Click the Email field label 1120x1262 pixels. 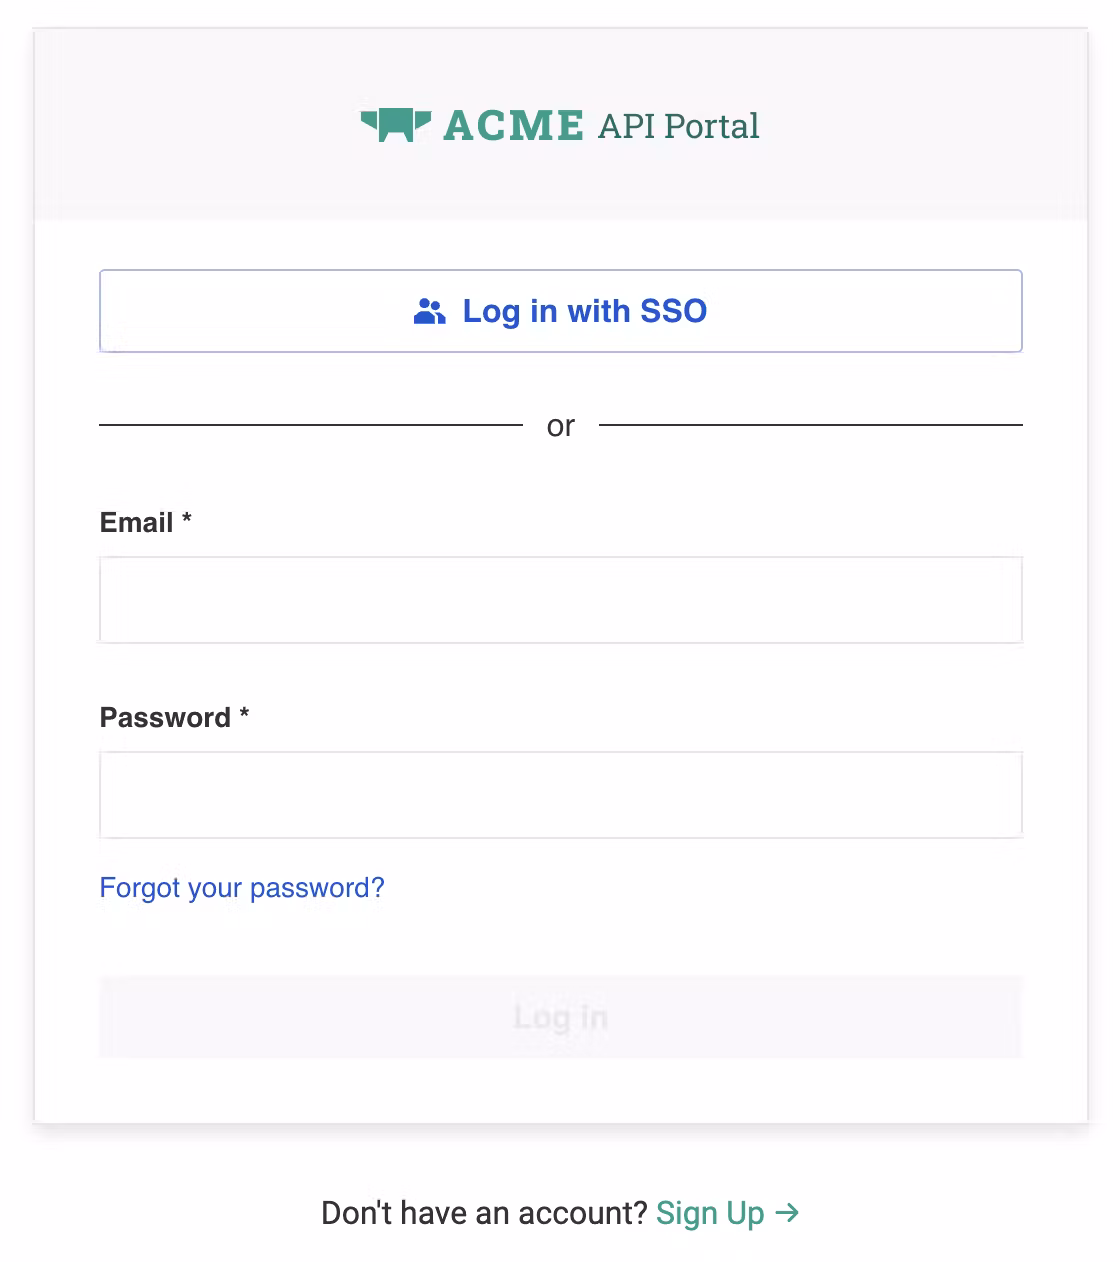[136, 523]
